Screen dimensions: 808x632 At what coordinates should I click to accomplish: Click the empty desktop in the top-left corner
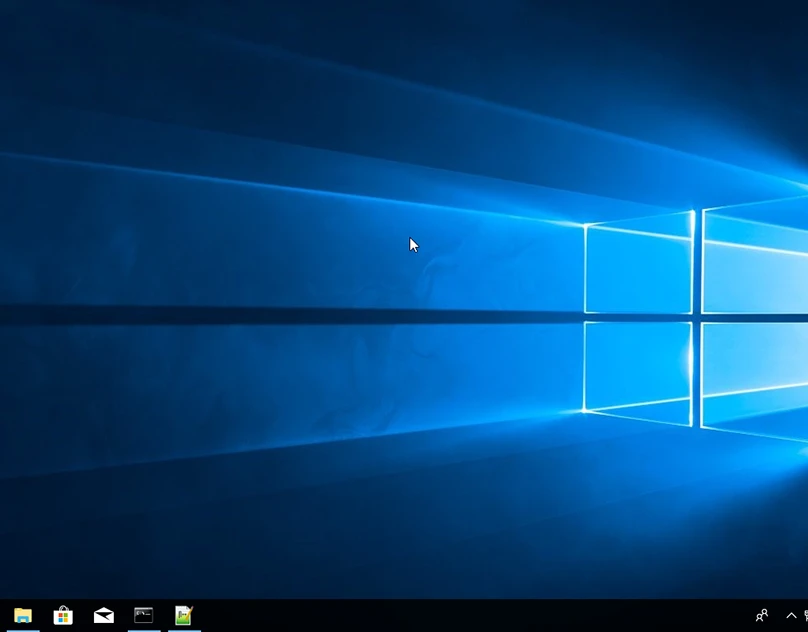point(40,40)
